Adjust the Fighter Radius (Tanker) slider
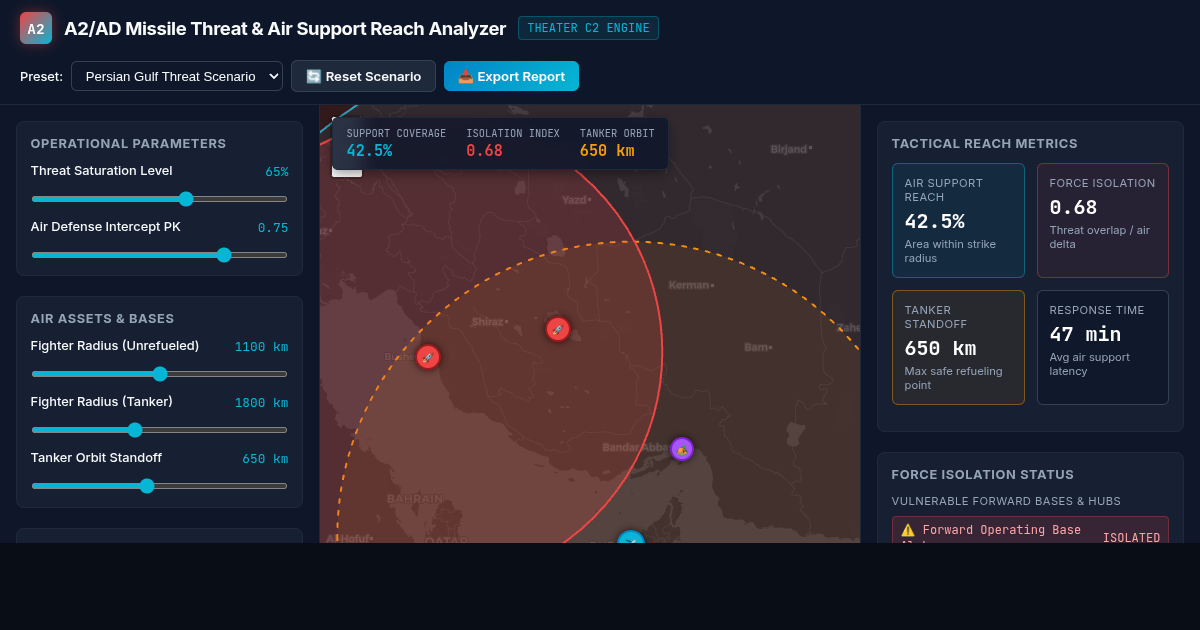 pos(159,430)
